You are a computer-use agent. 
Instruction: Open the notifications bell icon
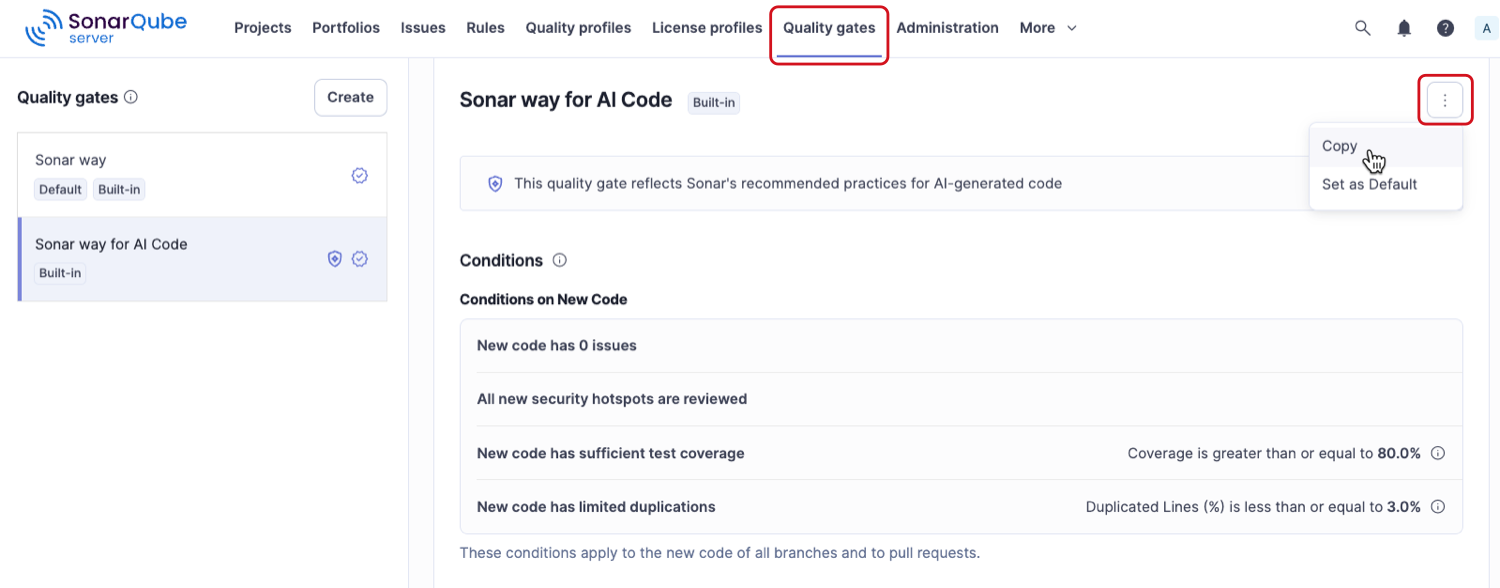coord(1403,28)
